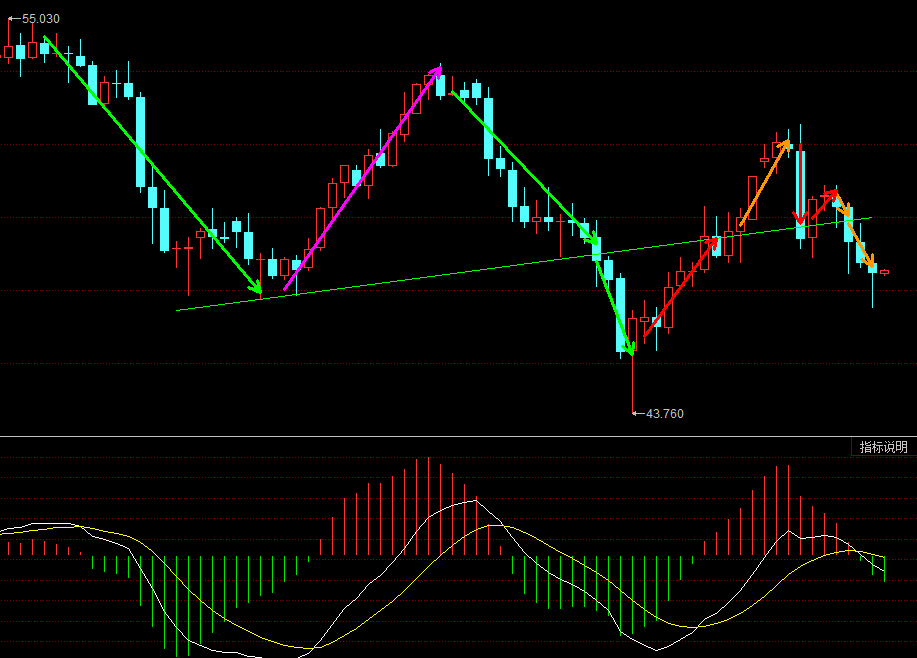
Task: Select the first long green downward arrow
Action: [150, 163]
